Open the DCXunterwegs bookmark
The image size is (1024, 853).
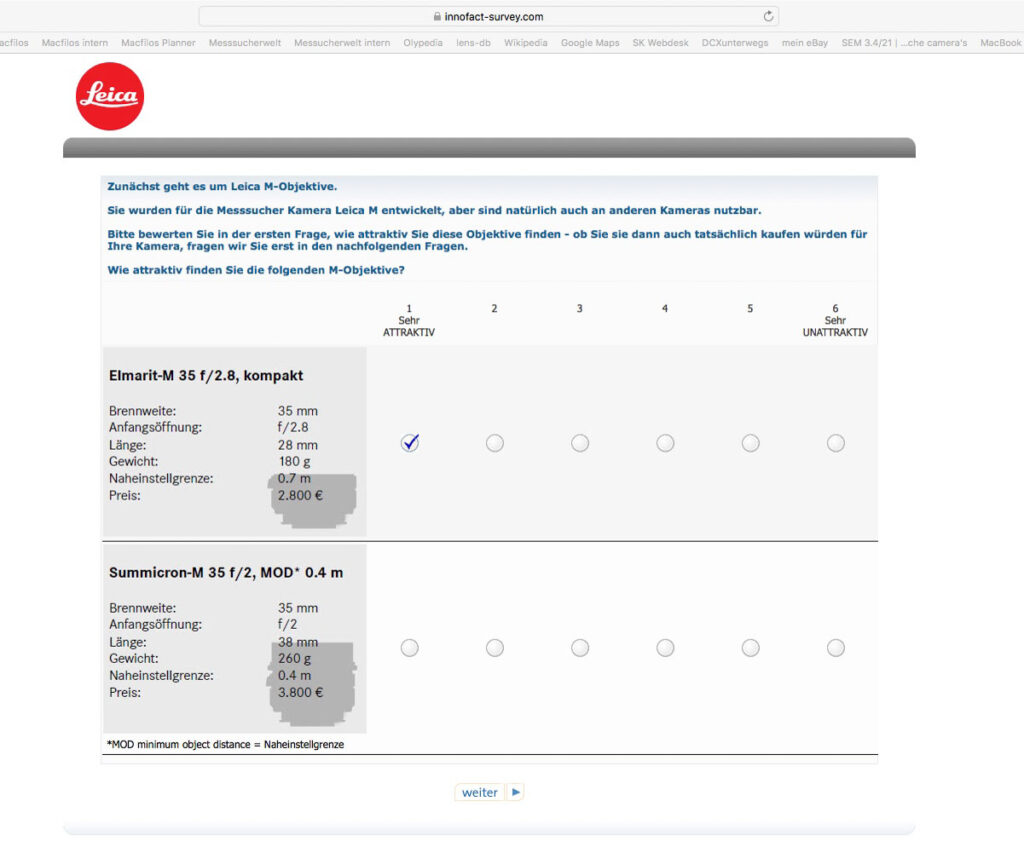(x=735, y=42)
